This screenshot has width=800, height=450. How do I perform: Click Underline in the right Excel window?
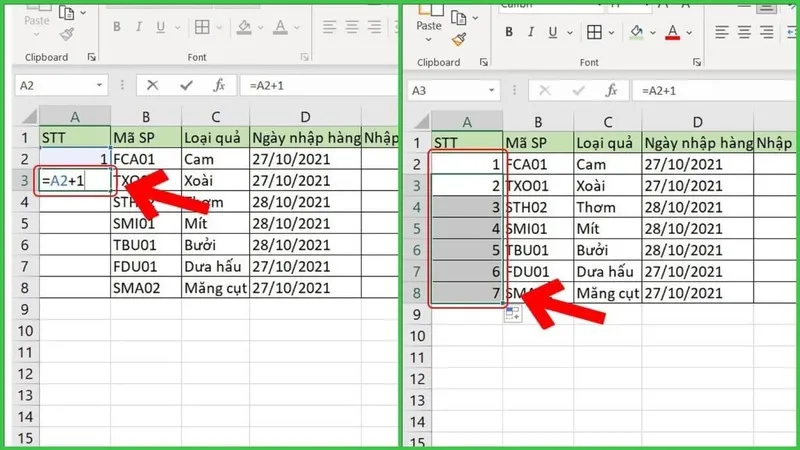pyautogui.click(x=553, y=32)
